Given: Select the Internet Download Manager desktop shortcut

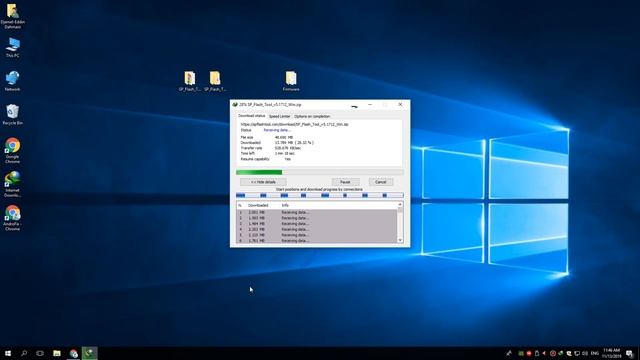Looking at the screenshot, I should click(x=13, y=184).
